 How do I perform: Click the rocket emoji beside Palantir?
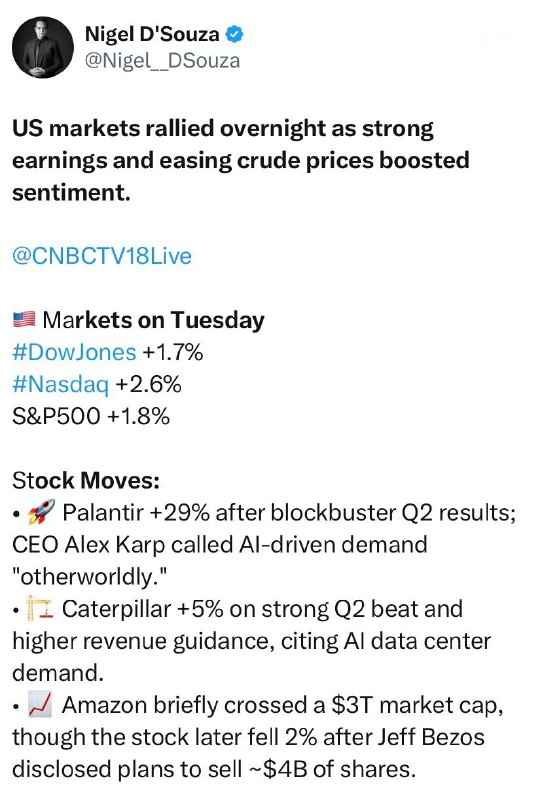pyautogui.click(x=41, y=512)
